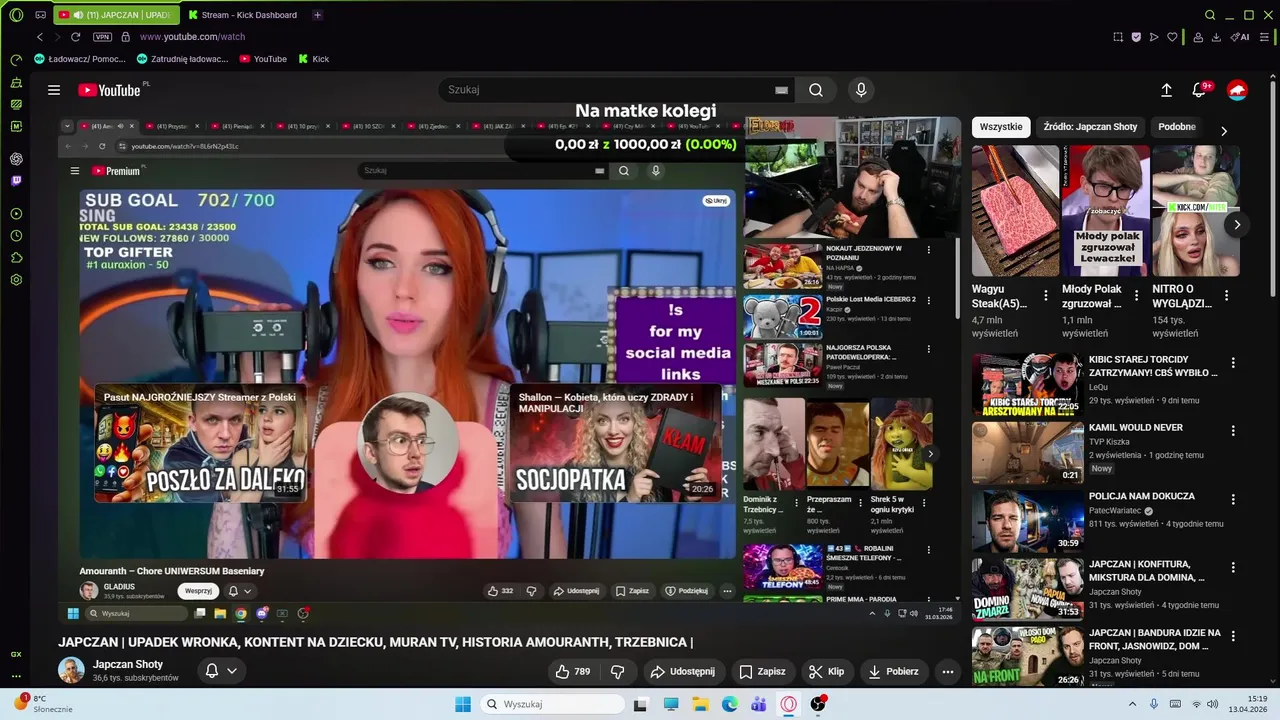Screen dimensions: 1280x720
Task: Open the browser profile icon
Action: point(1197,37)
